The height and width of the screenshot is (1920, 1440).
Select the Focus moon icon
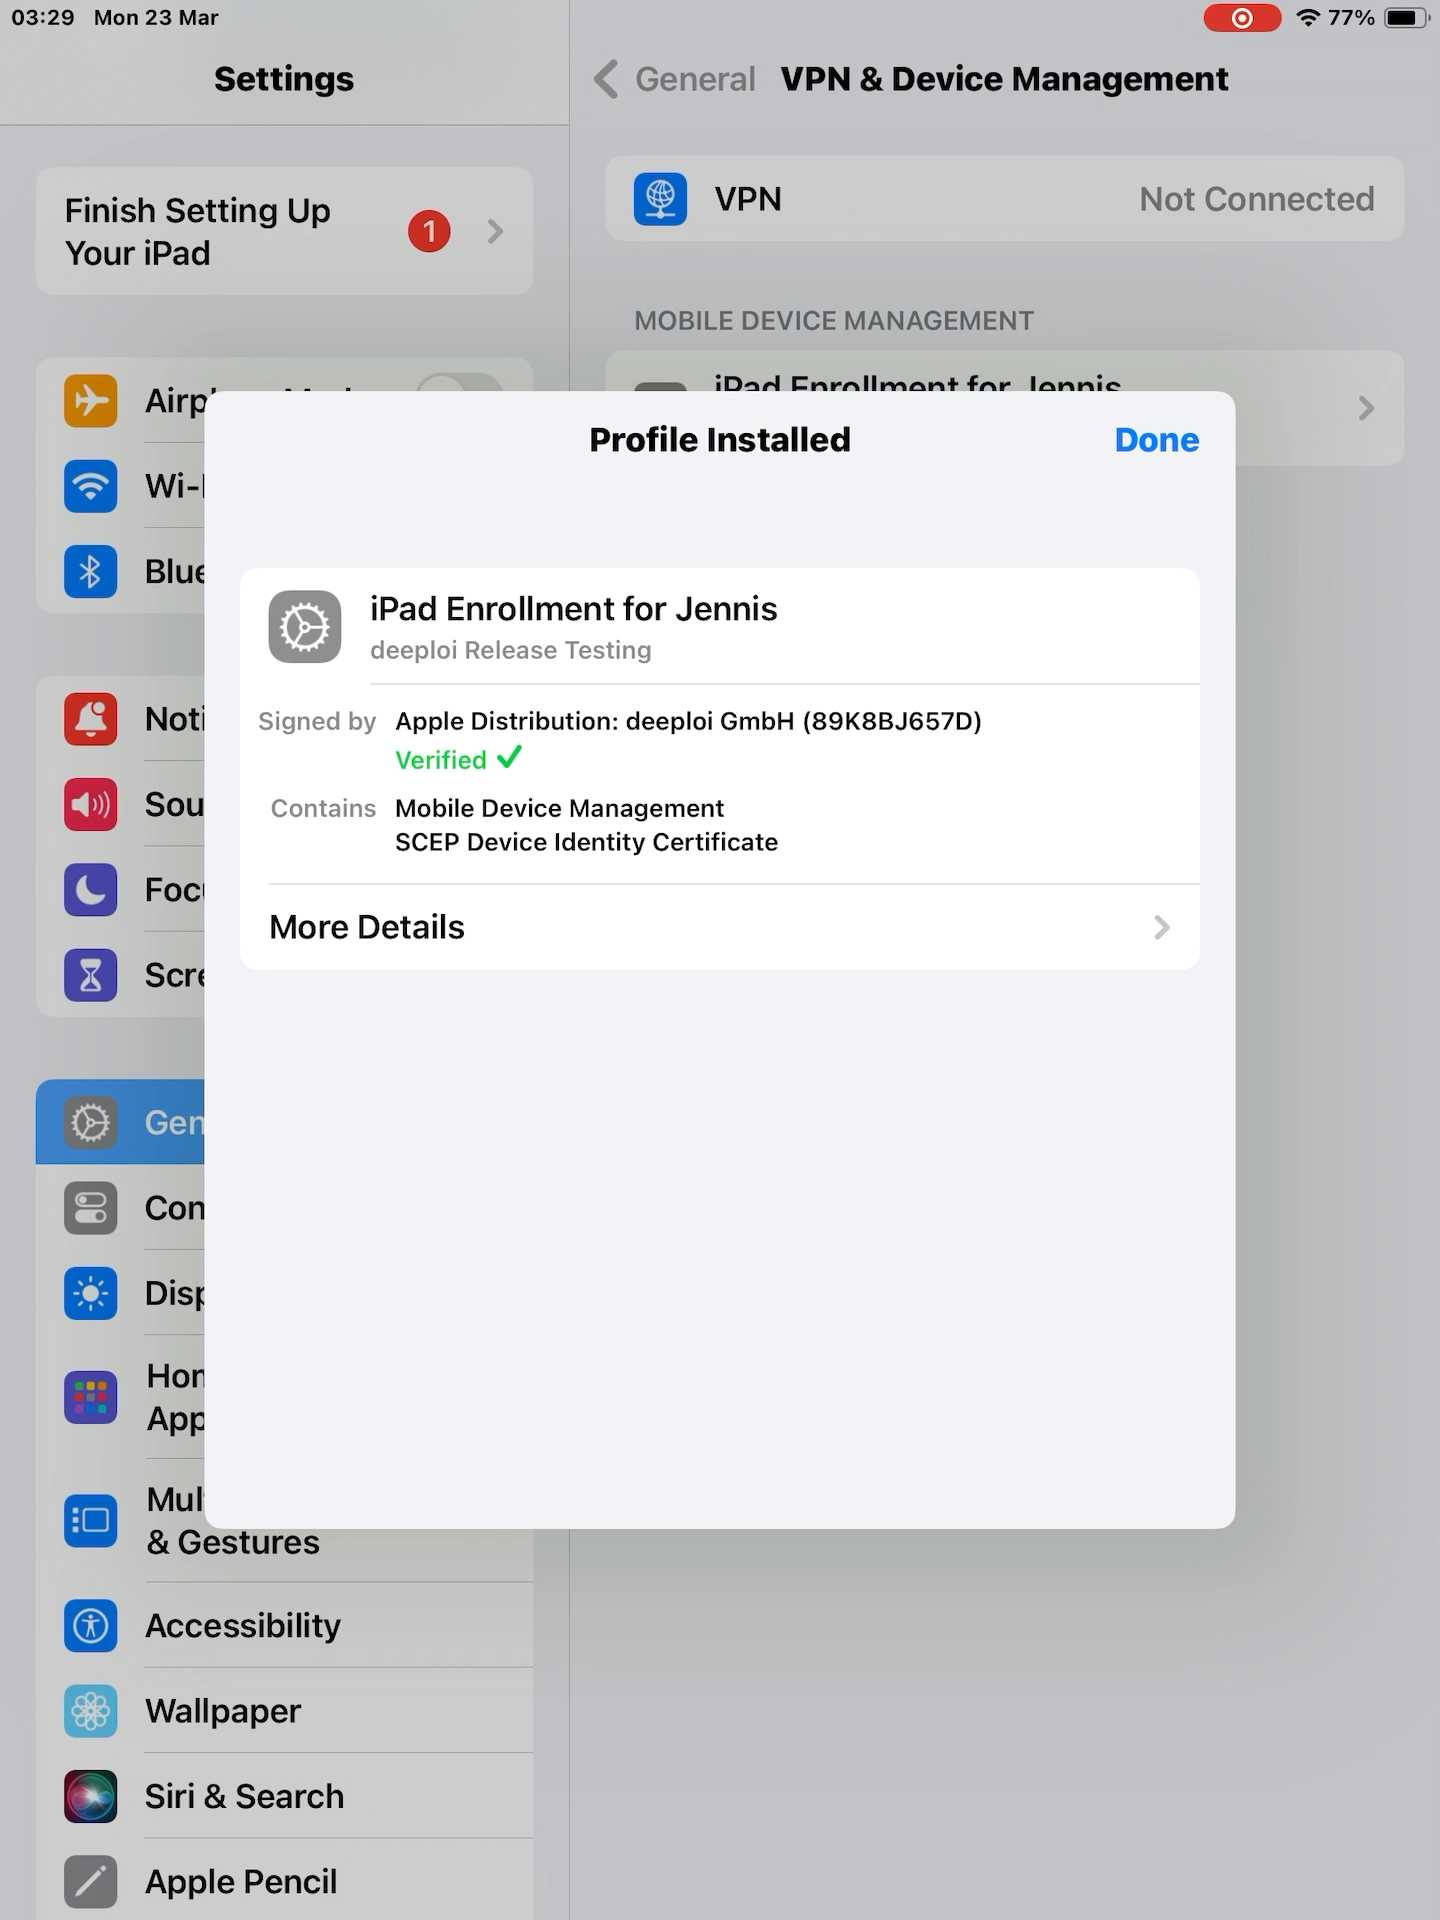point(91,890)
